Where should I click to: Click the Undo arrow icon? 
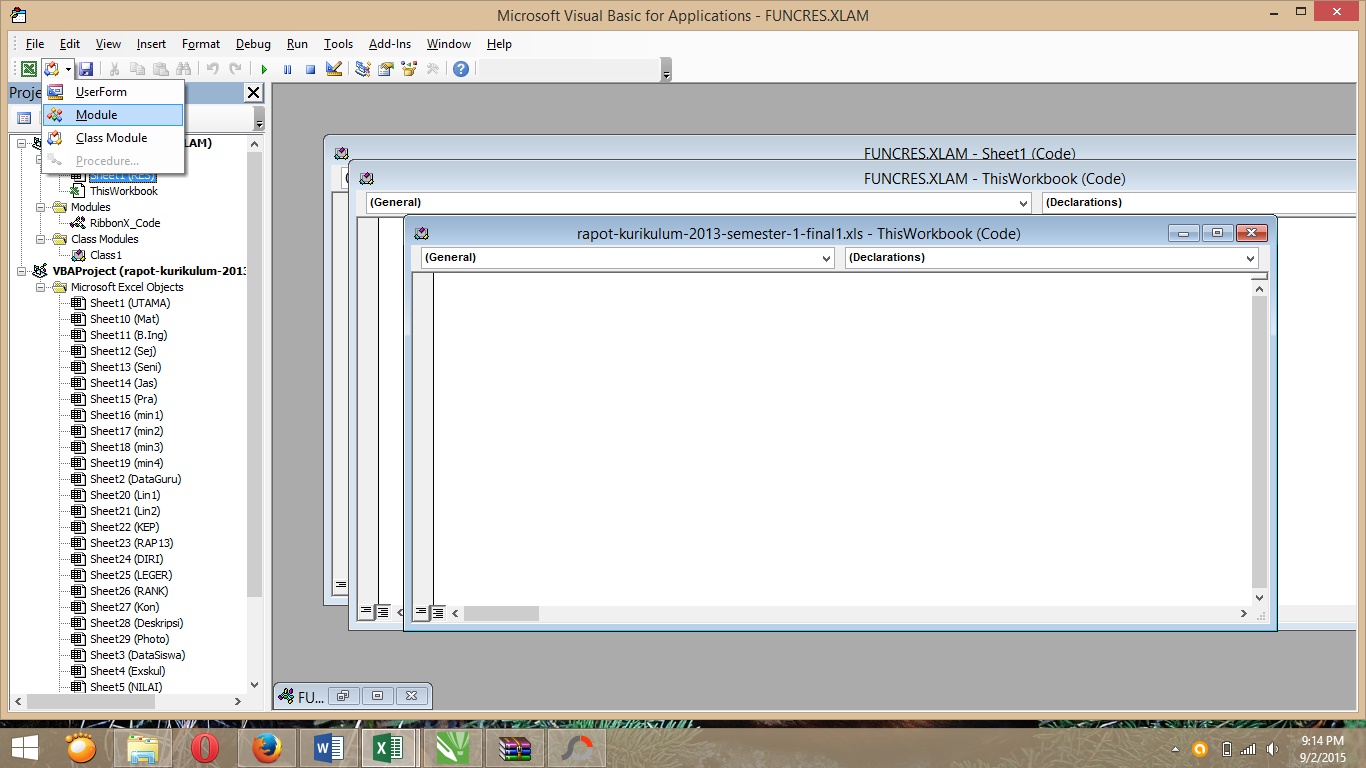click(x=212, y=69)
